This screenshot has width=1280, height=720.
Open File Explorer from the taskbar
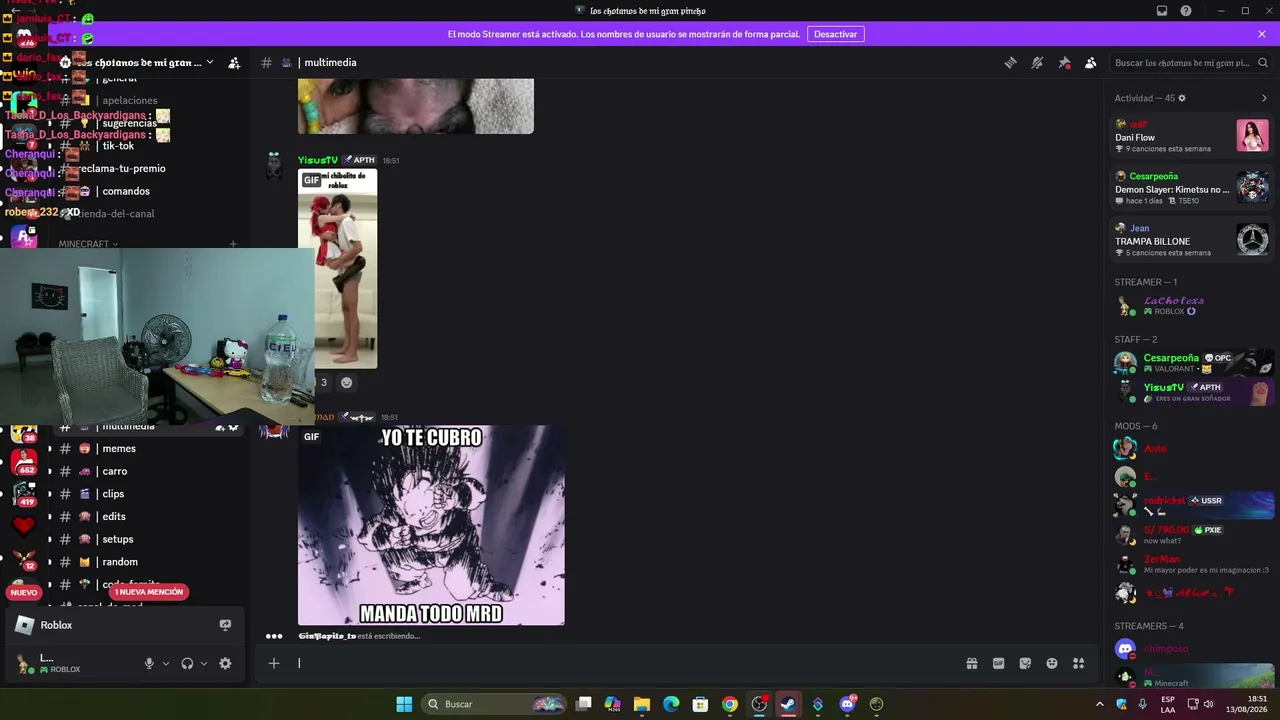pos(642,704)
